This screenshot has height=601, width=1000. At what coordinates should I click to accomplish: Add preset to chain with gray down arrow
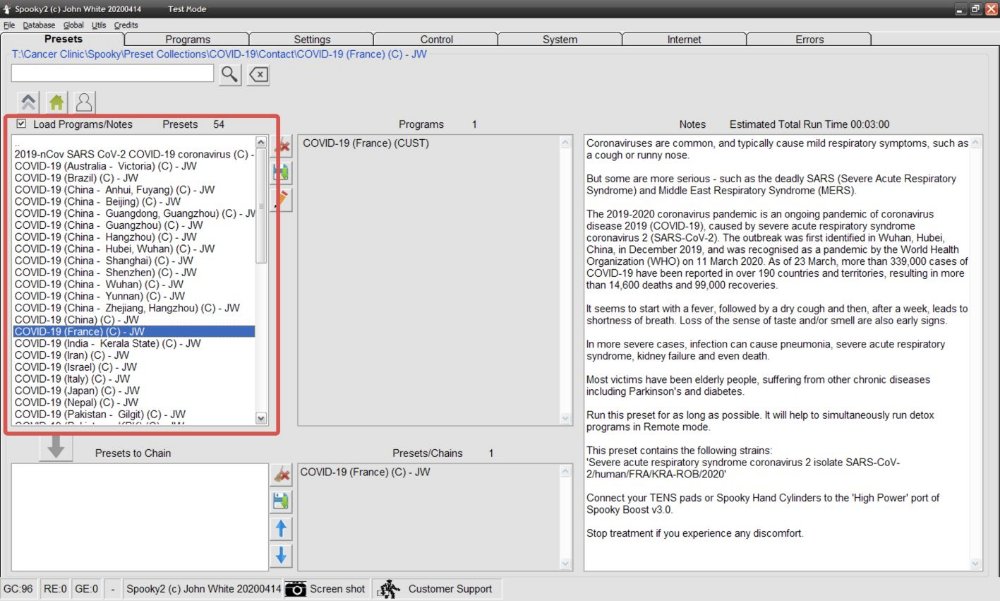click(x=56, y=449)
